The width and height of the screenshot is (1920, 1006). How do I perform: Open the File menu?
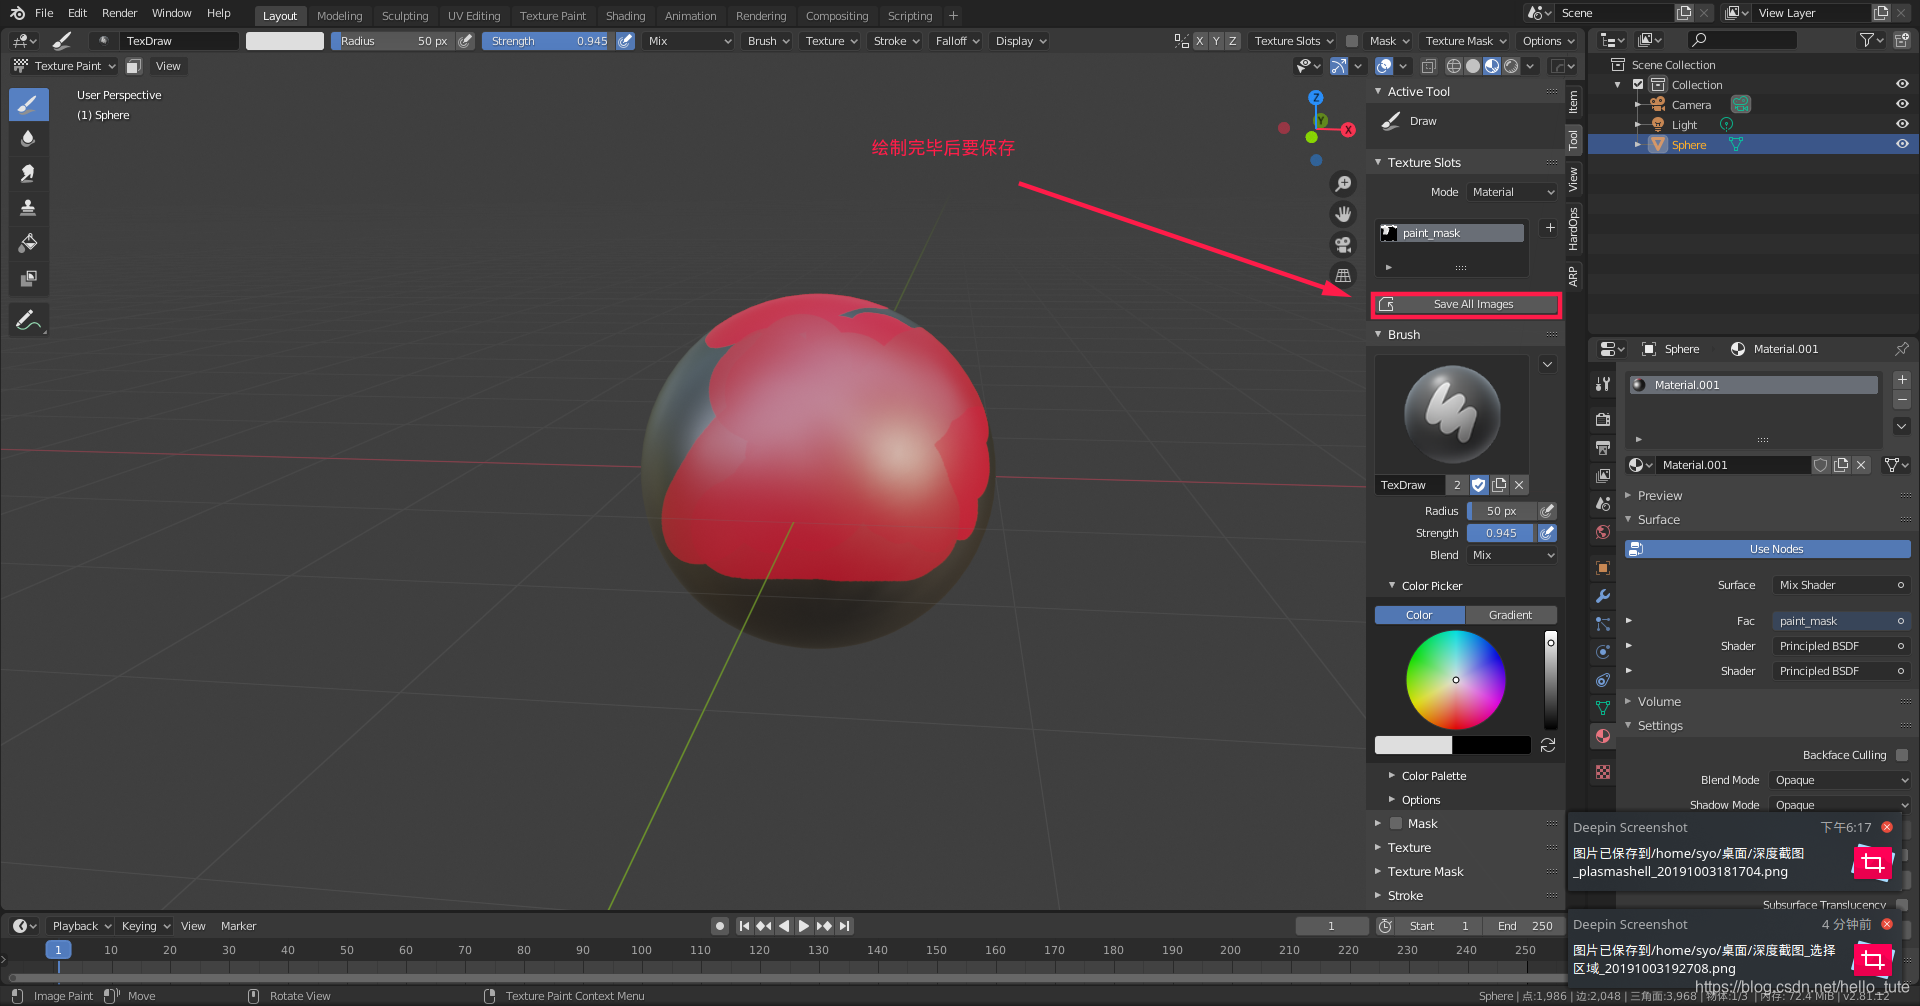(44, 13)
